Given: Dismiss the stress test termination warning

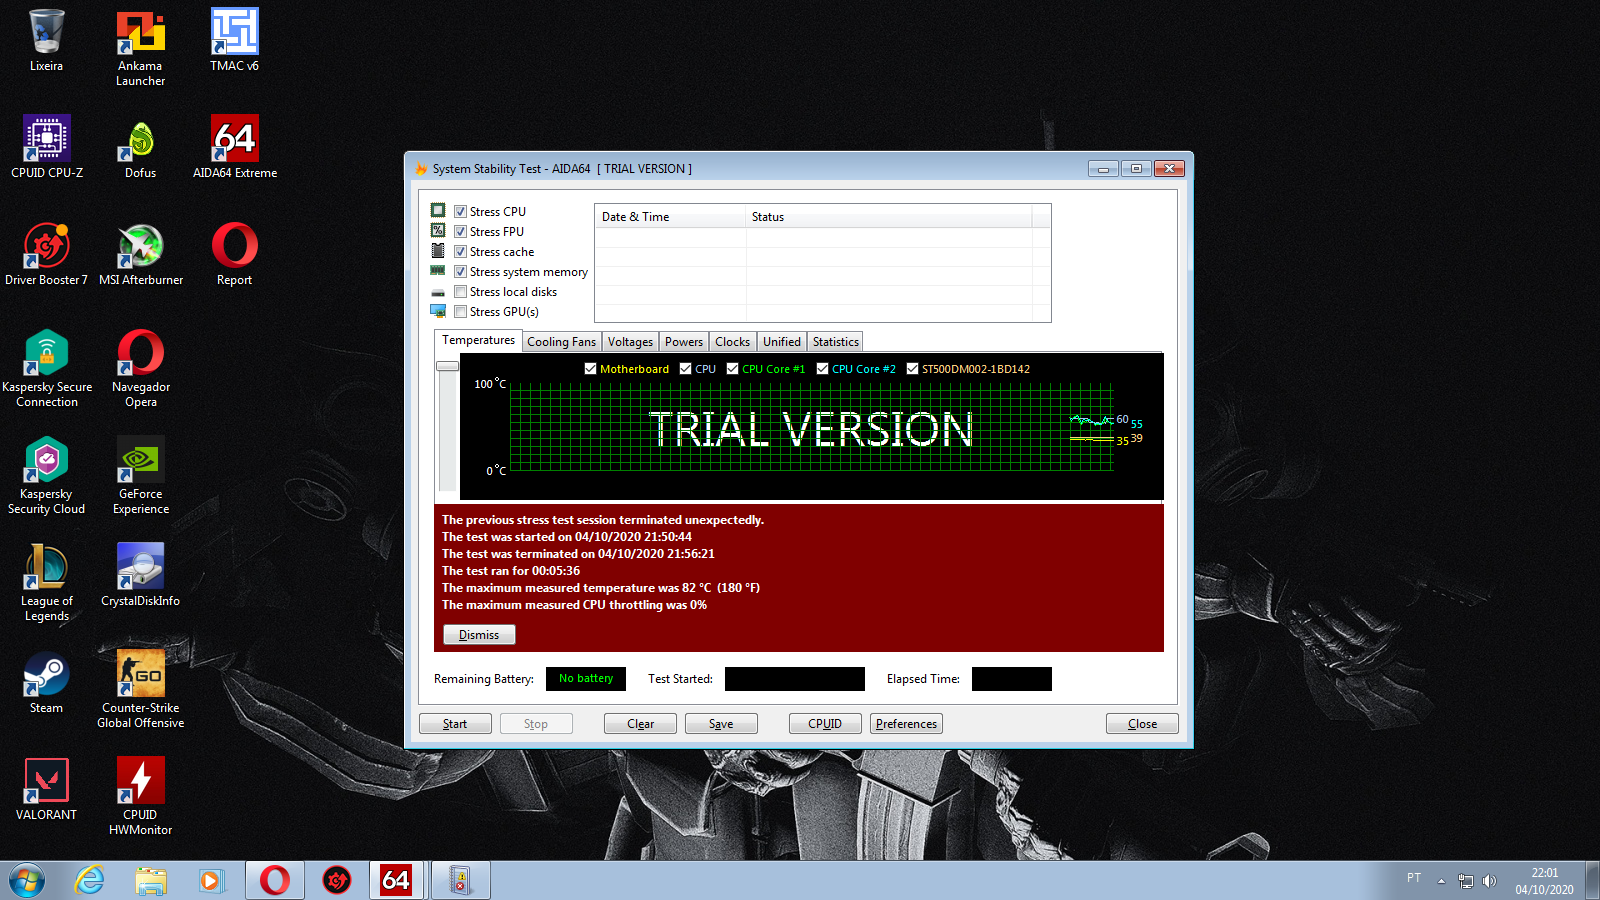Looking at the screenshot, I should pos(479,635).
